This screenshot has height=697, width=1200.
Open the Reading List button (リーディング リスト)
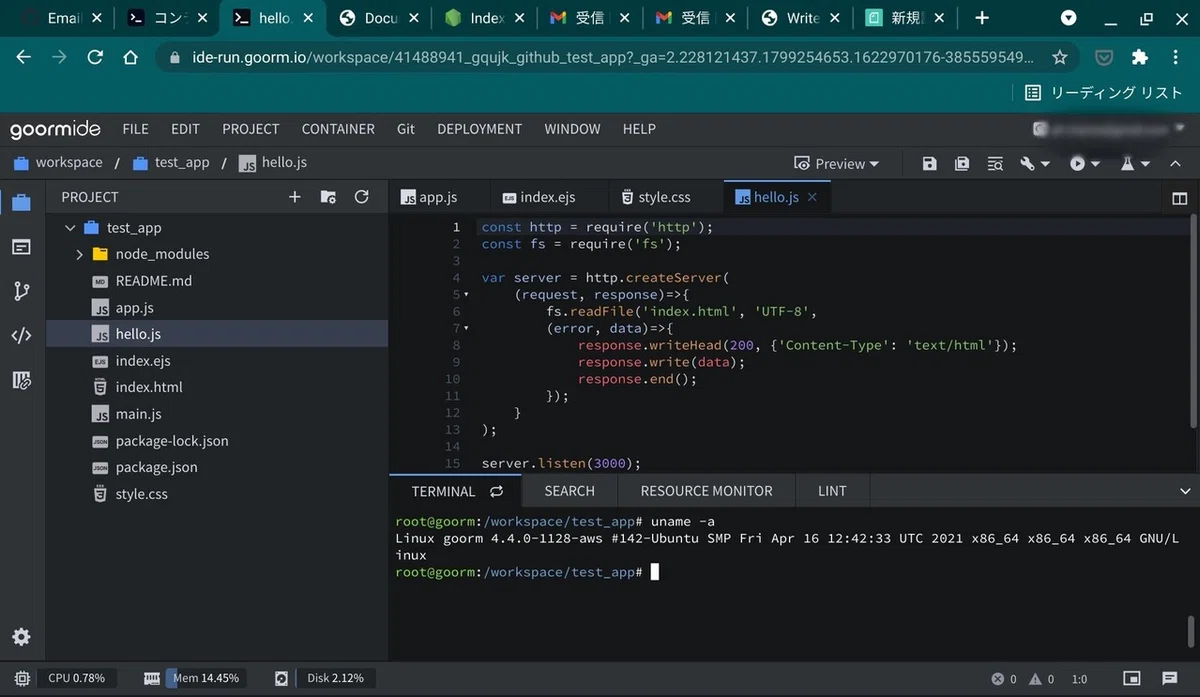pyautogui.click(x=1104, y=93)
